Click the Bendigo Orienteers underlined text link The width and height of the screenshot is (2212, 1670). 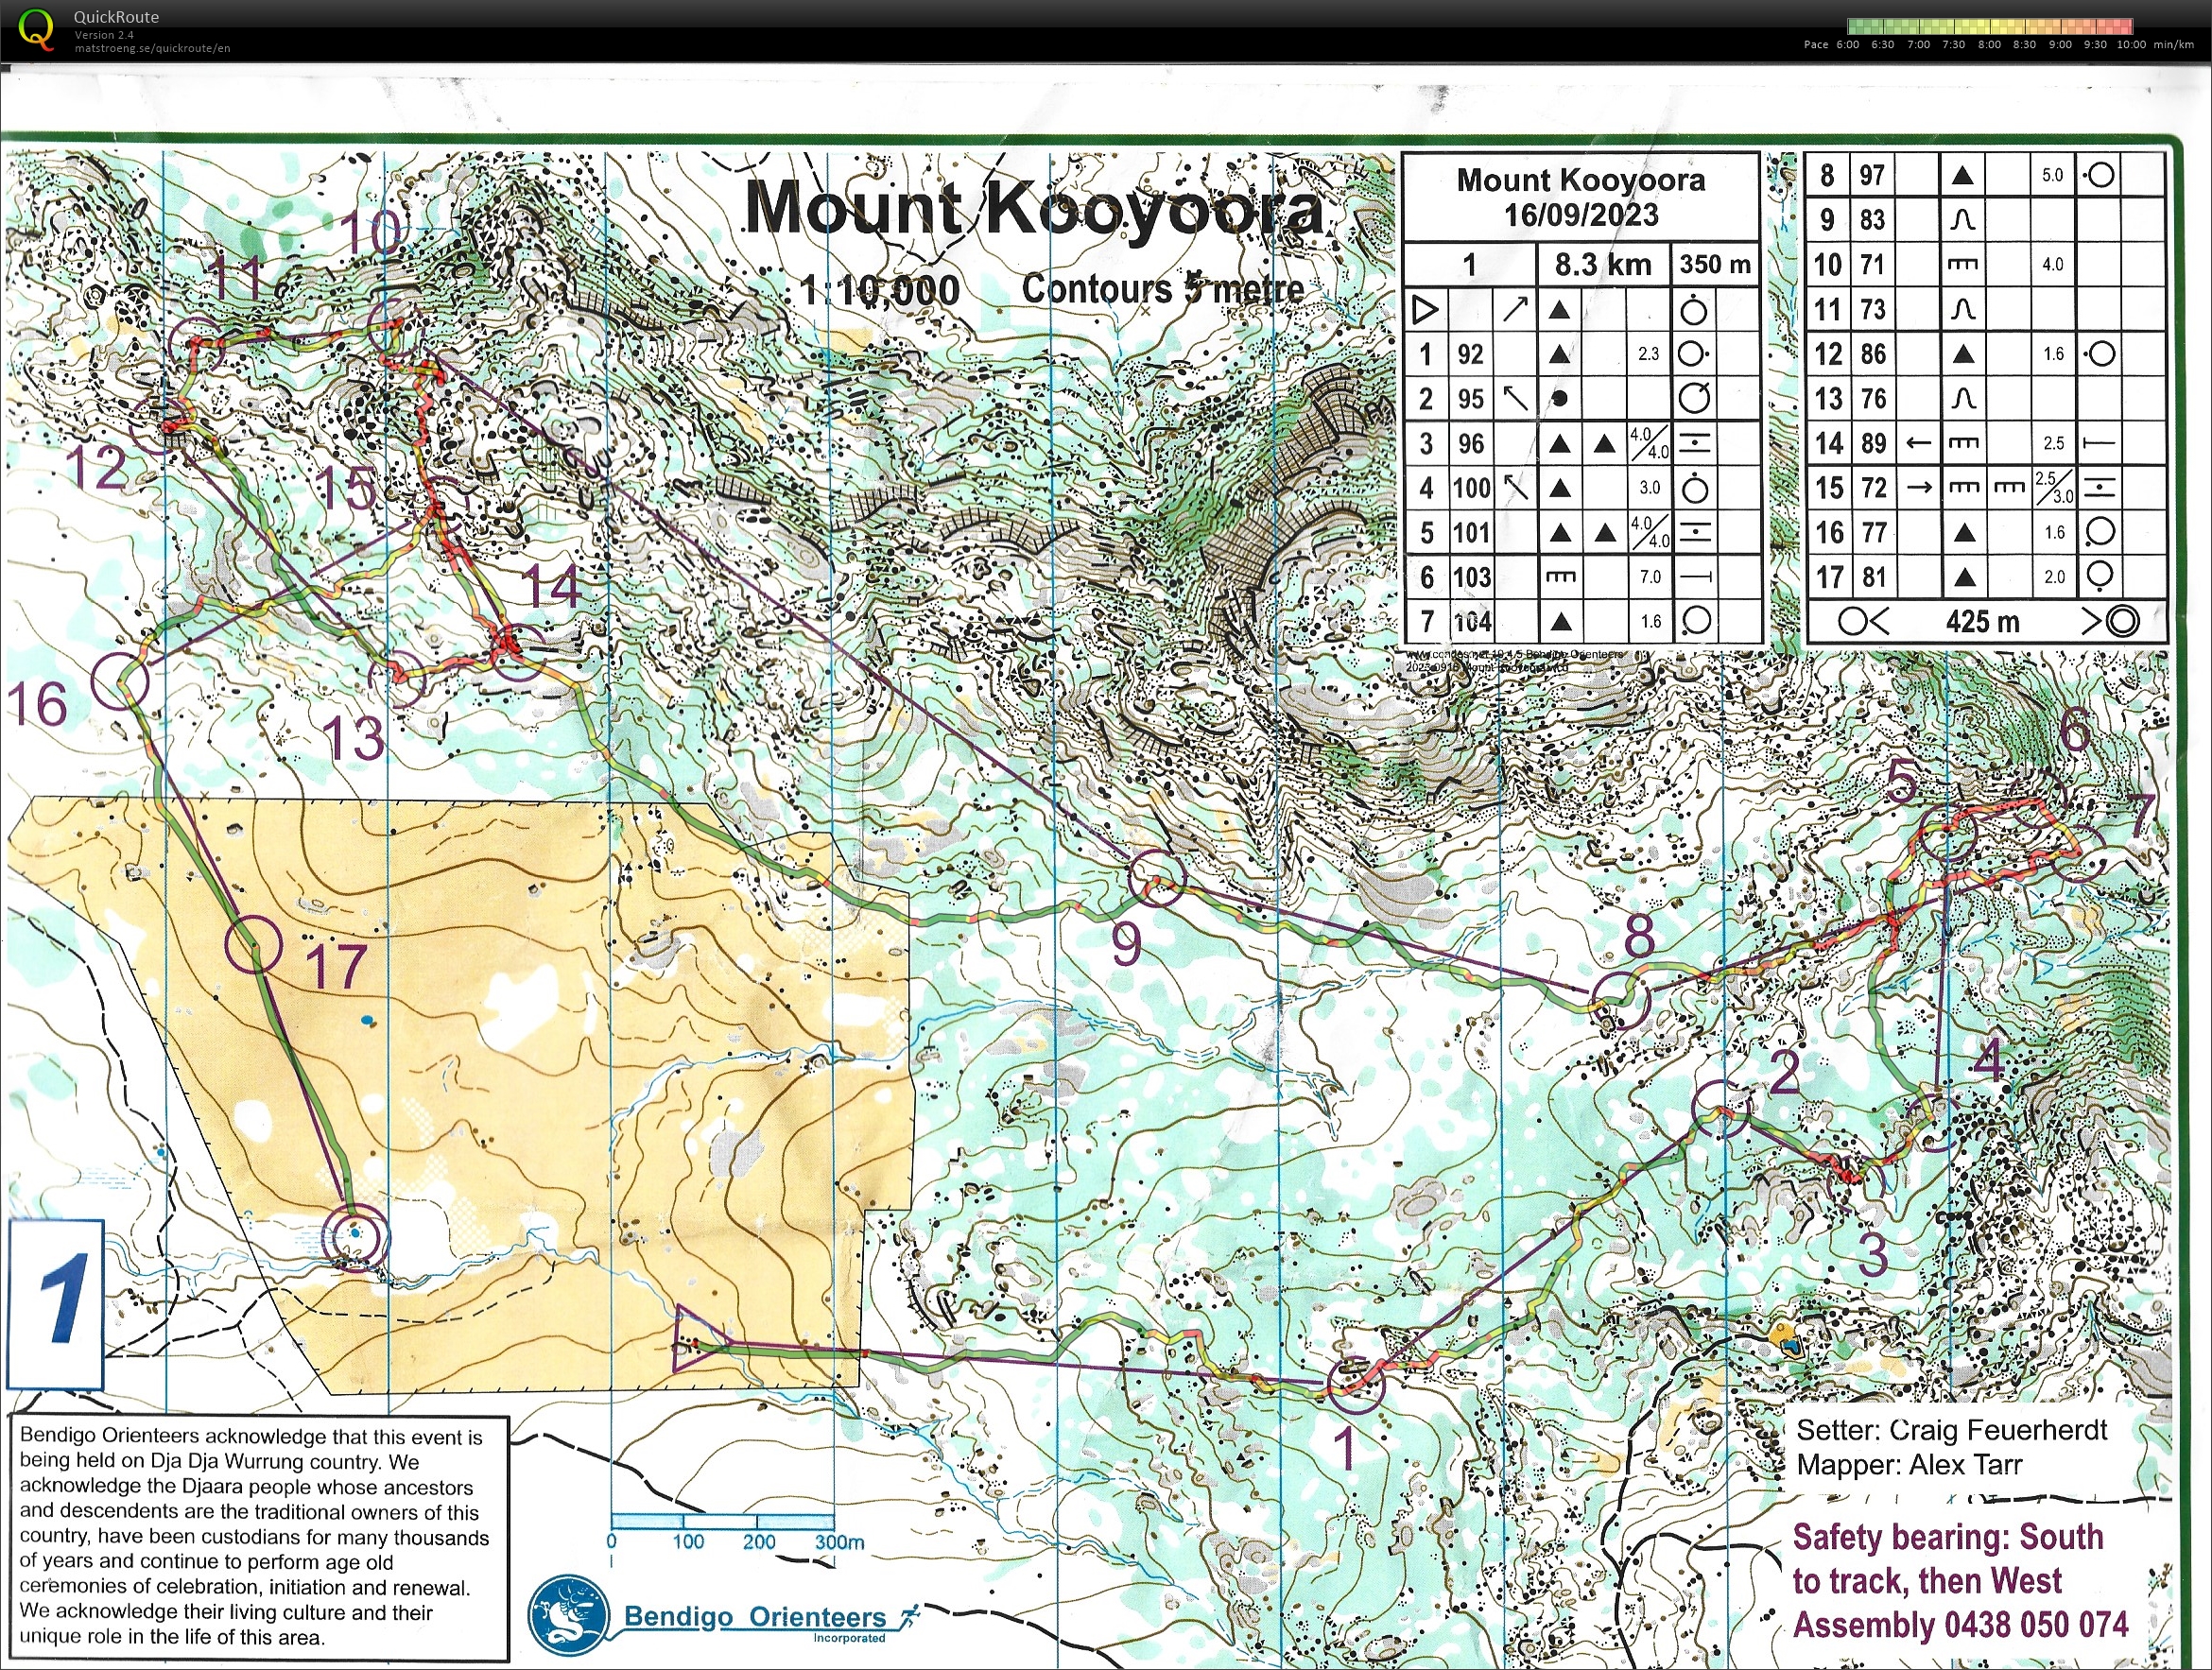[755, 1616]
